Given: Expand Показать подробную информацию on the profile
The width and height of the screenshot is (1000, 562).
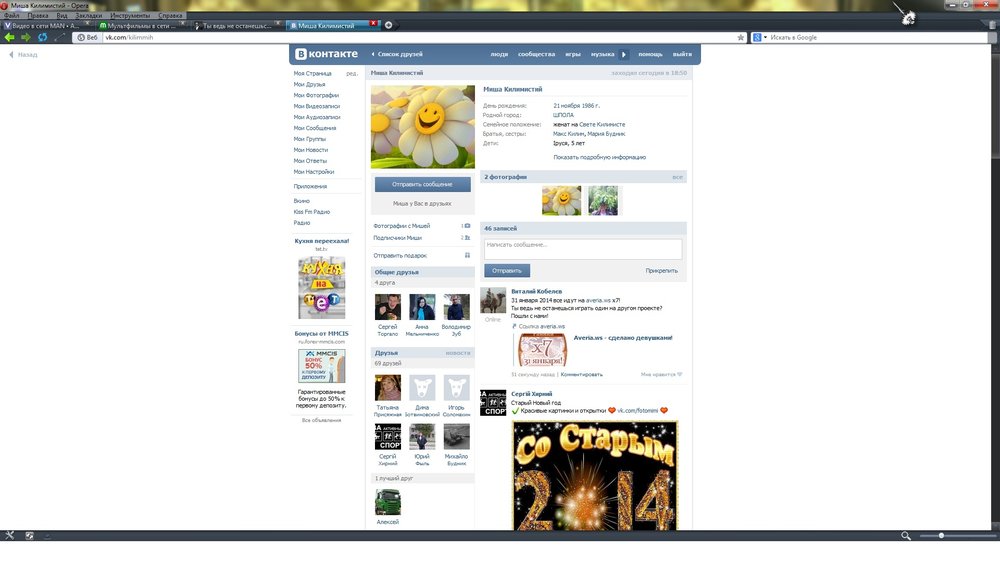Looking at the screenshot, I should 599,157.
